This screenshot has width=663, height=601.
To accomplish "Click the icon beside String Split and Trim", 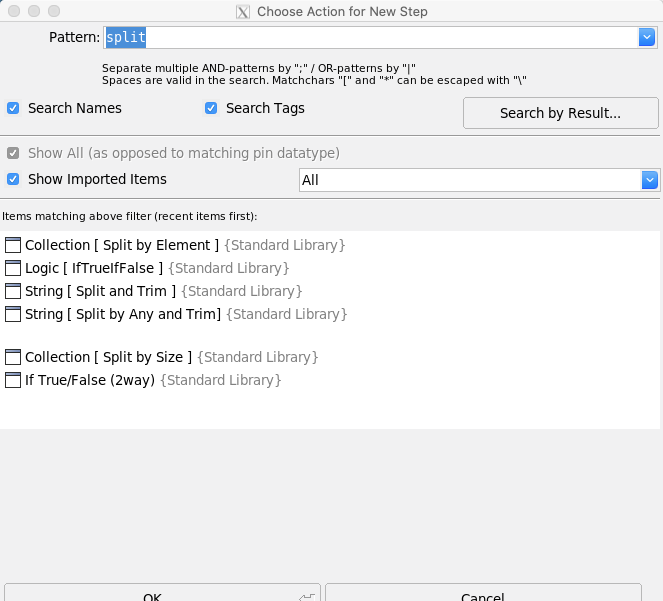I will pos(13,291).
